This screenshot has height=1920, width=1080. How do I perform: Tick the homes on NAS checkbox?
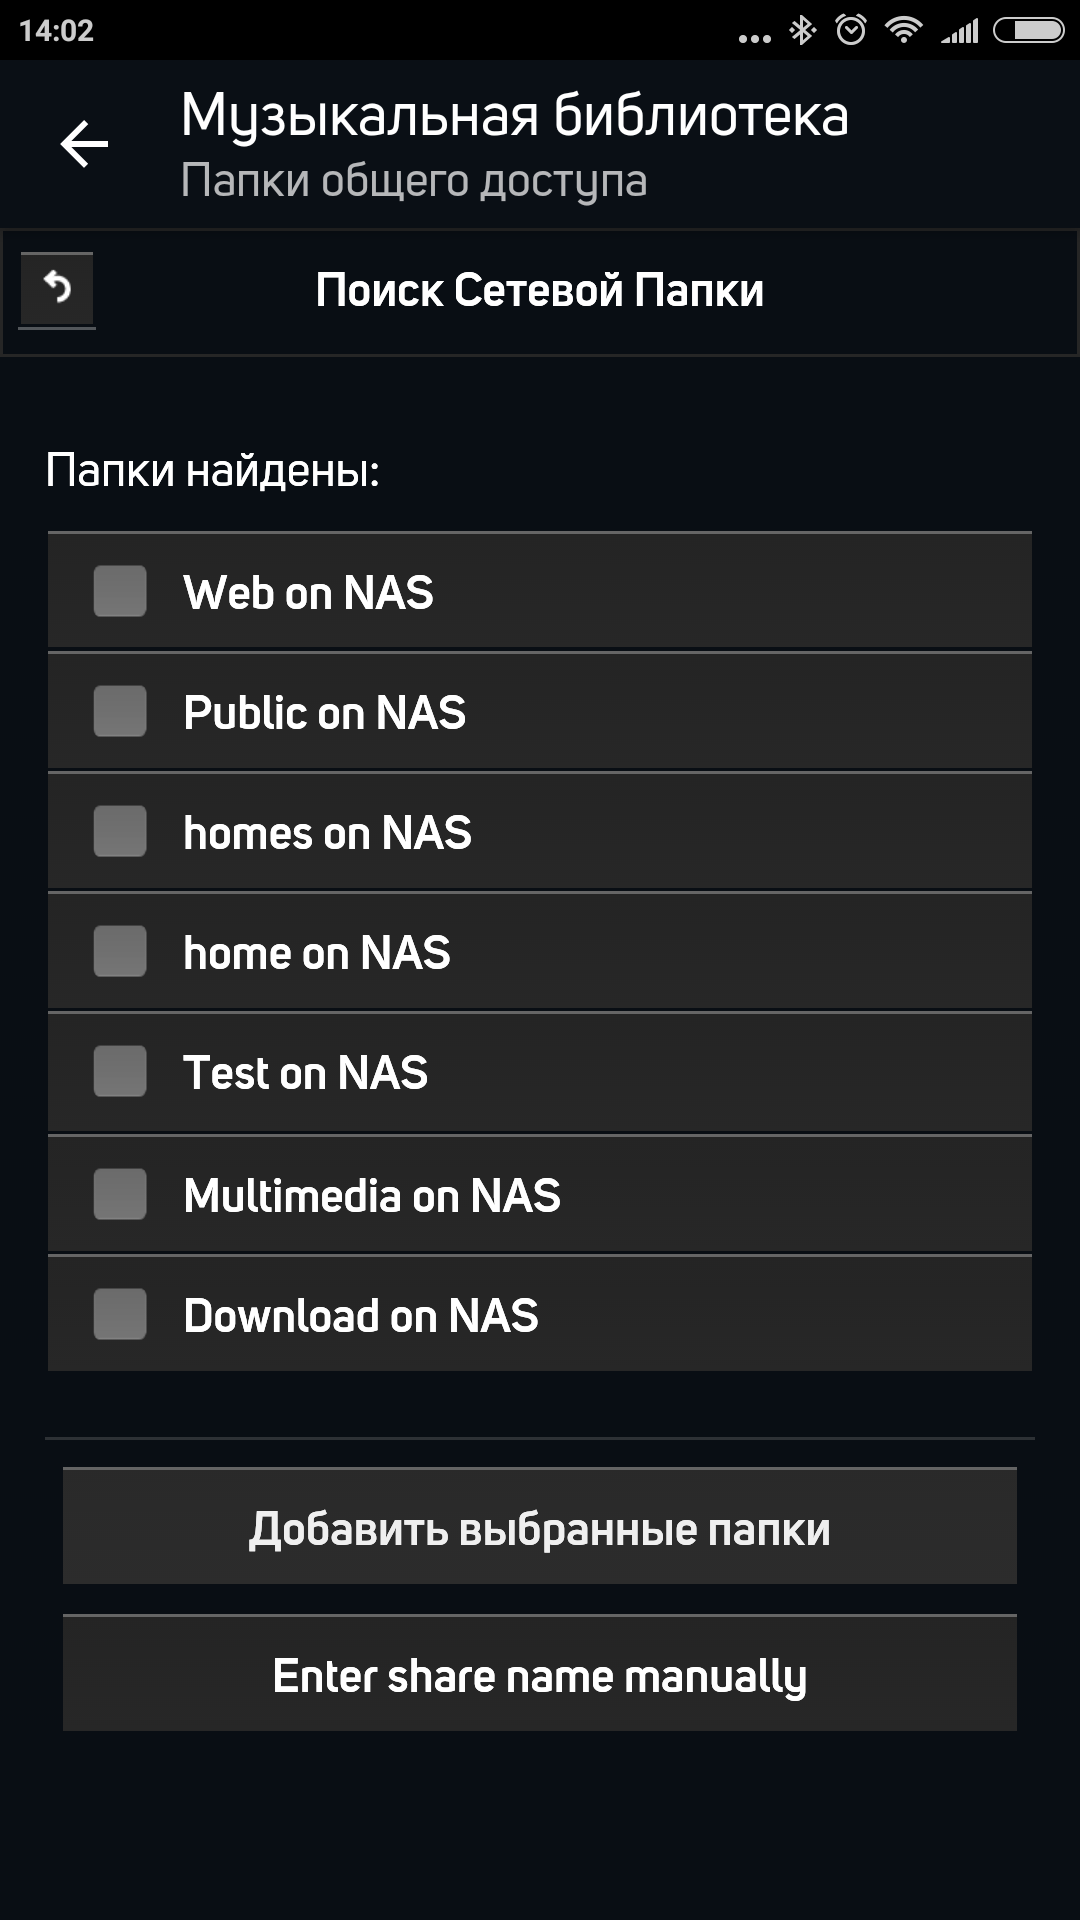pyautogui.click(x=120, y=831)
